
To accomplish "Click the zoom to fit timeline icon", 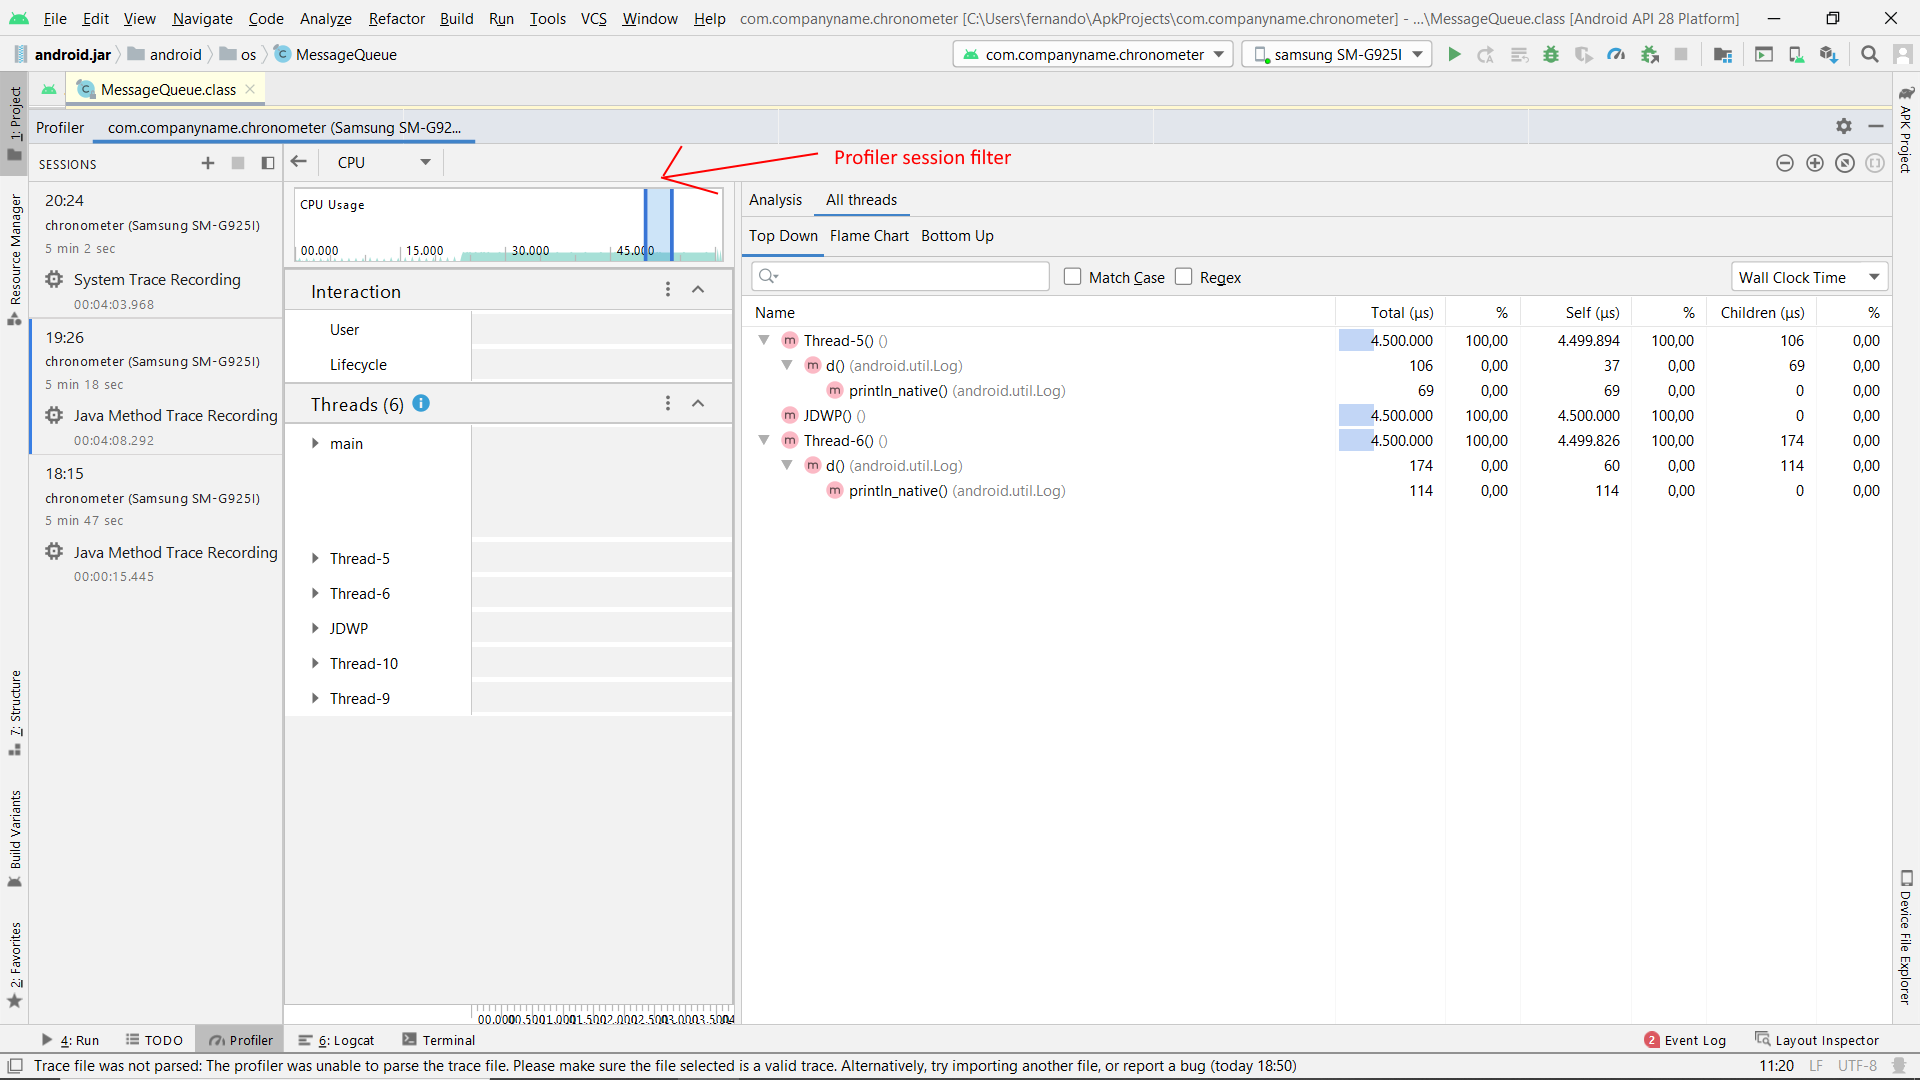I will [x=1844, y=163].
